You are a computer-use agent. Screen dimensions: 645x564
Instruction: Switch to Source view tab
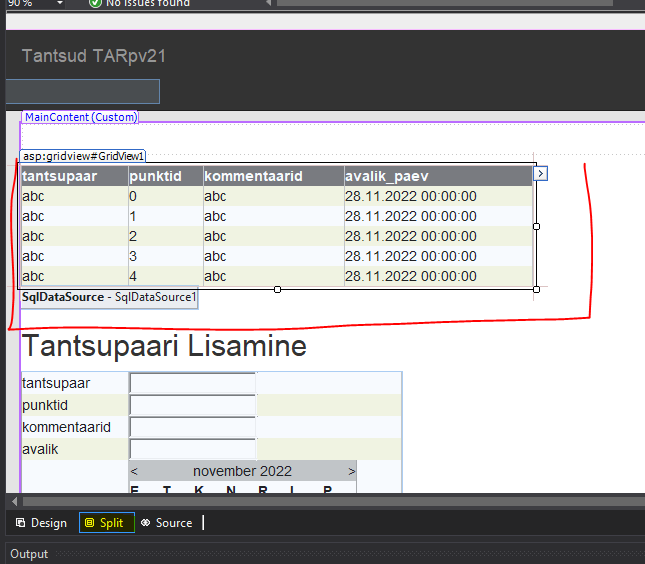(x=166, y=523)
